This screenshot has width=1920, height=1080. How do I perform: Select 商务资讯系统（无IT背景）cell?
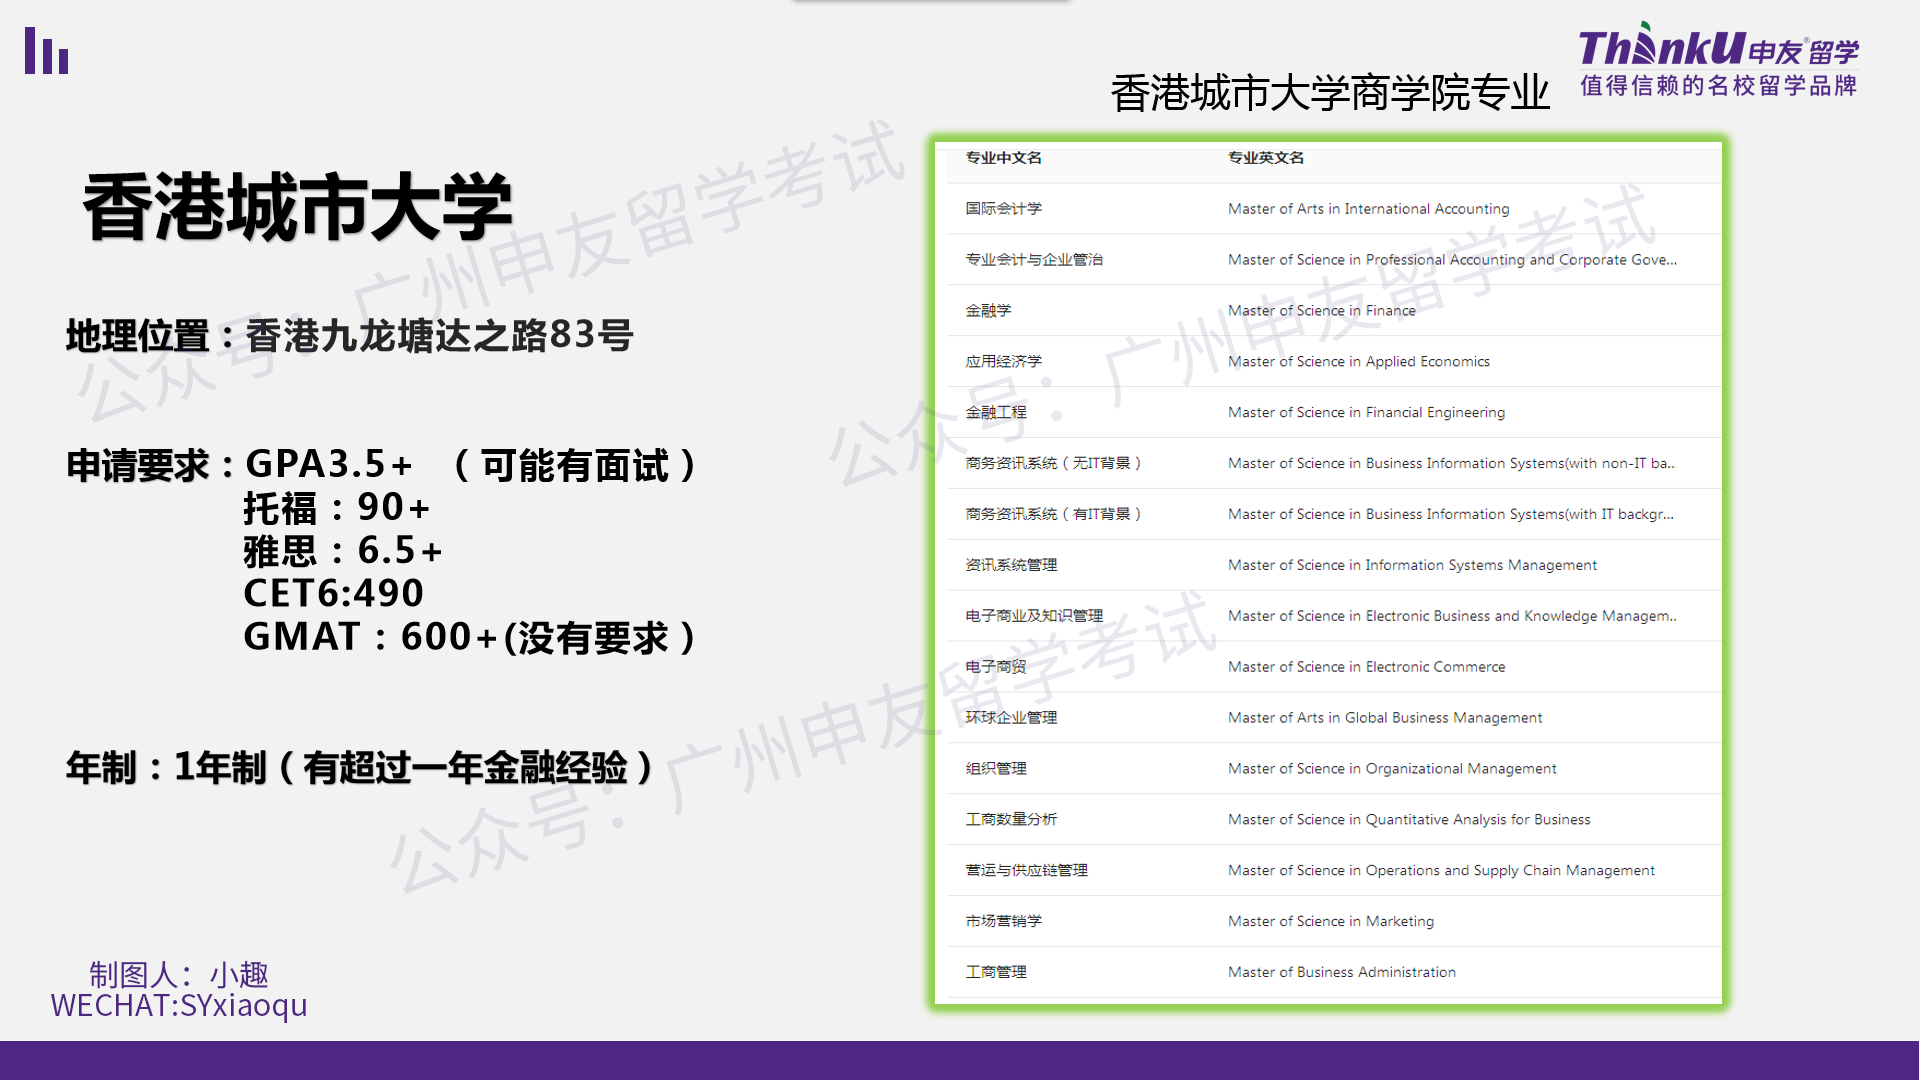[1053, 463]
